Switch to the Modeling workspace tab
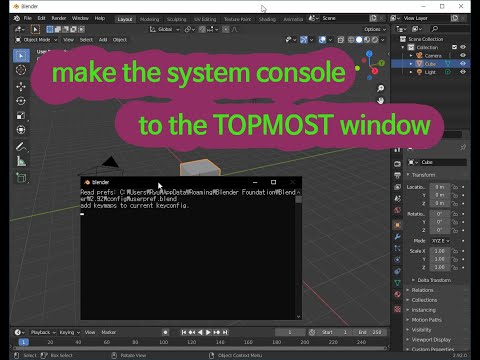 pos(149,19)
